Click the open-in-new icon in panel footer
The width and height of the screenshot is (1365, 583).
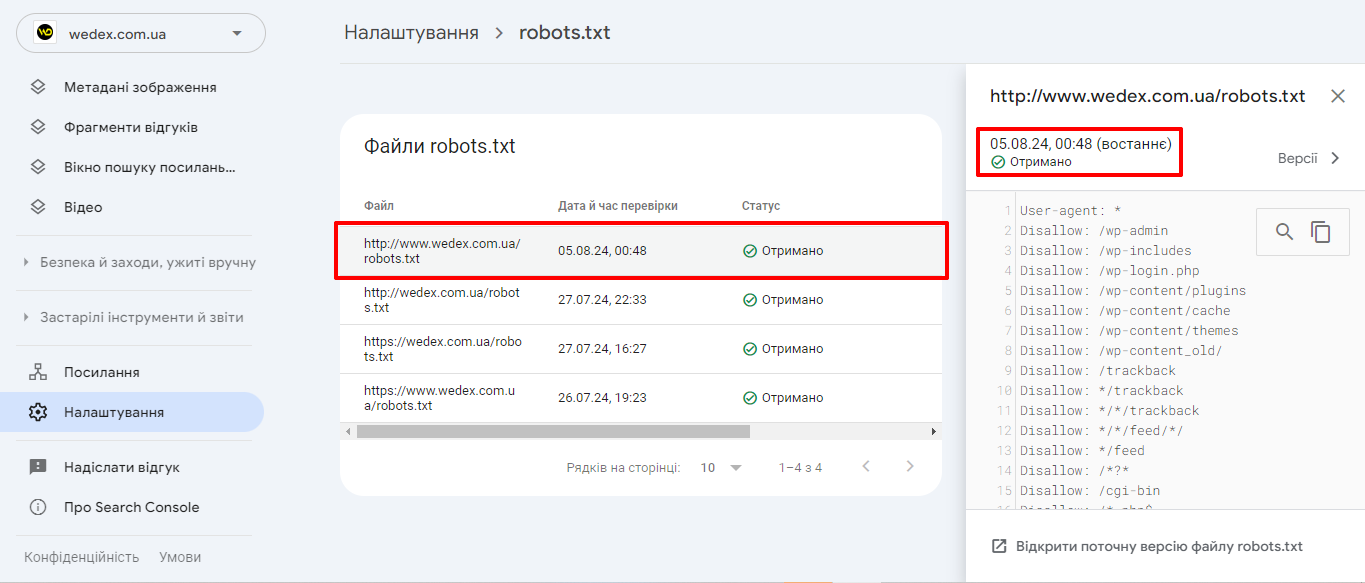click(x=998, y=546)
